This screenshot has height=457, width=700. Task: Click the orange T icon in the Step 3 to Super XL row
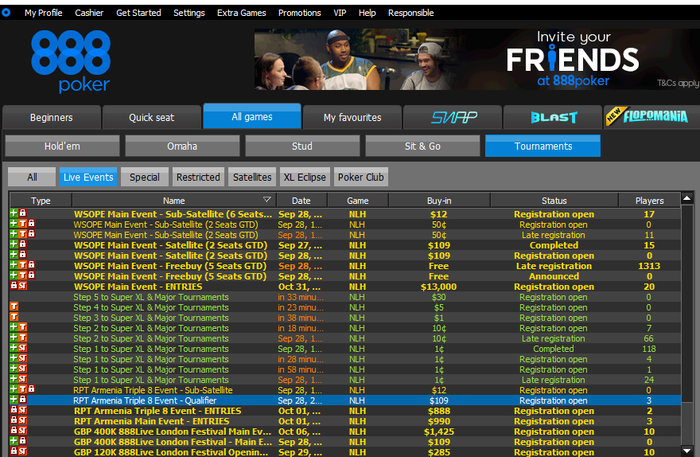click(x=14, y=316)
